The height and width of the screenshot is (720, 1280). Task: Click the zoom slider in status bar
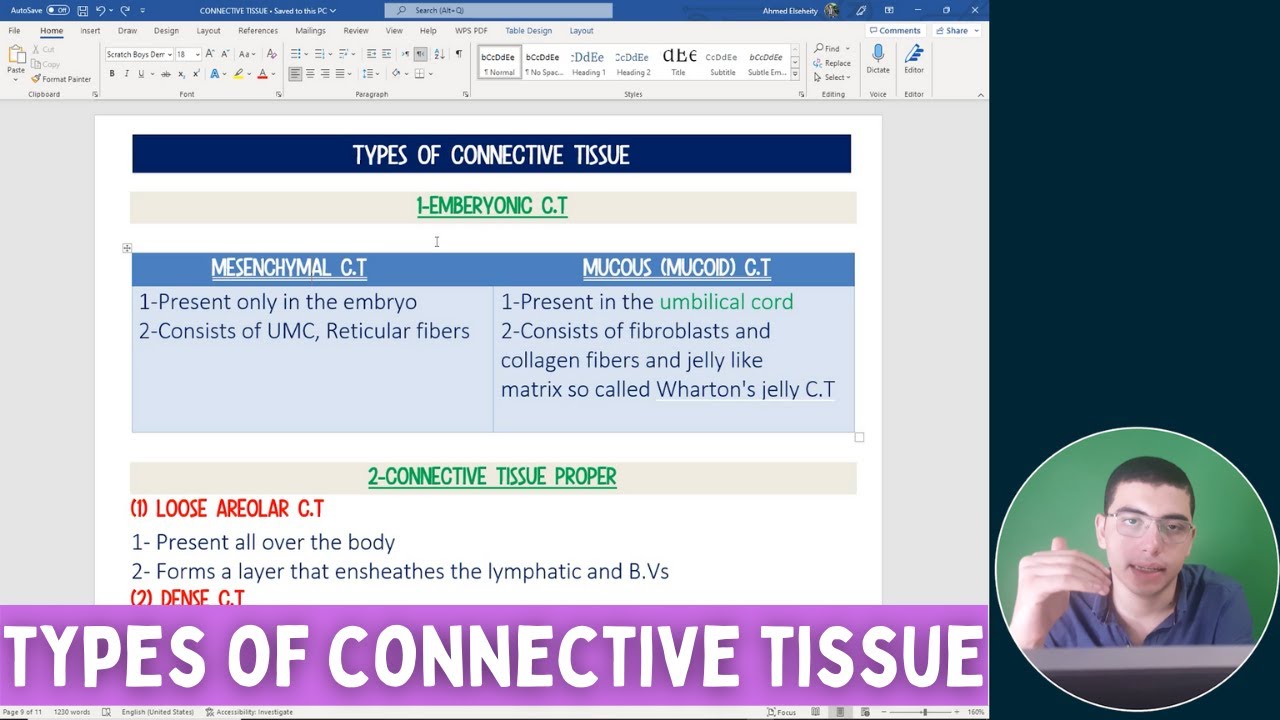[923, 712]
